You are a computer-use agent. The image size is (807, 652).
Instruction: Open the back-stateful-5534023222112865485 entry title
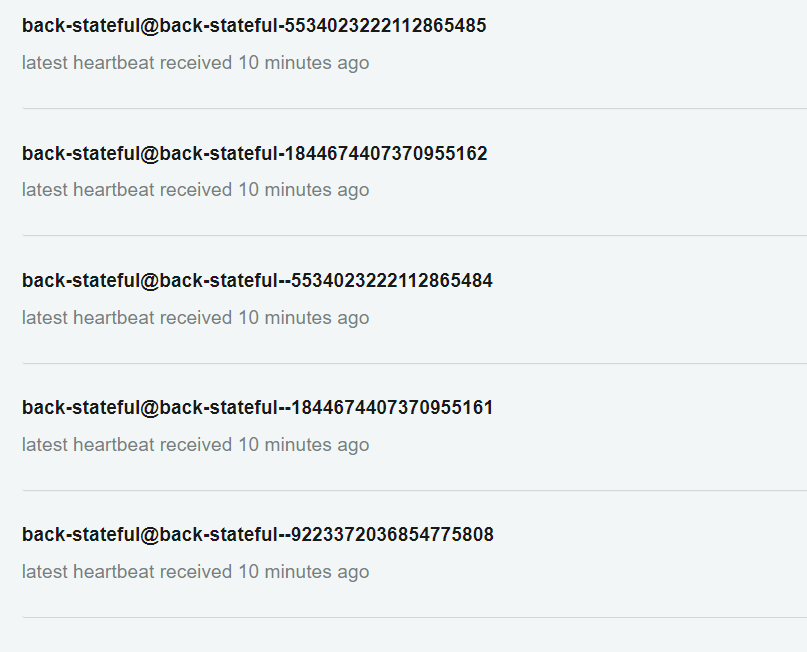(254, 26)
